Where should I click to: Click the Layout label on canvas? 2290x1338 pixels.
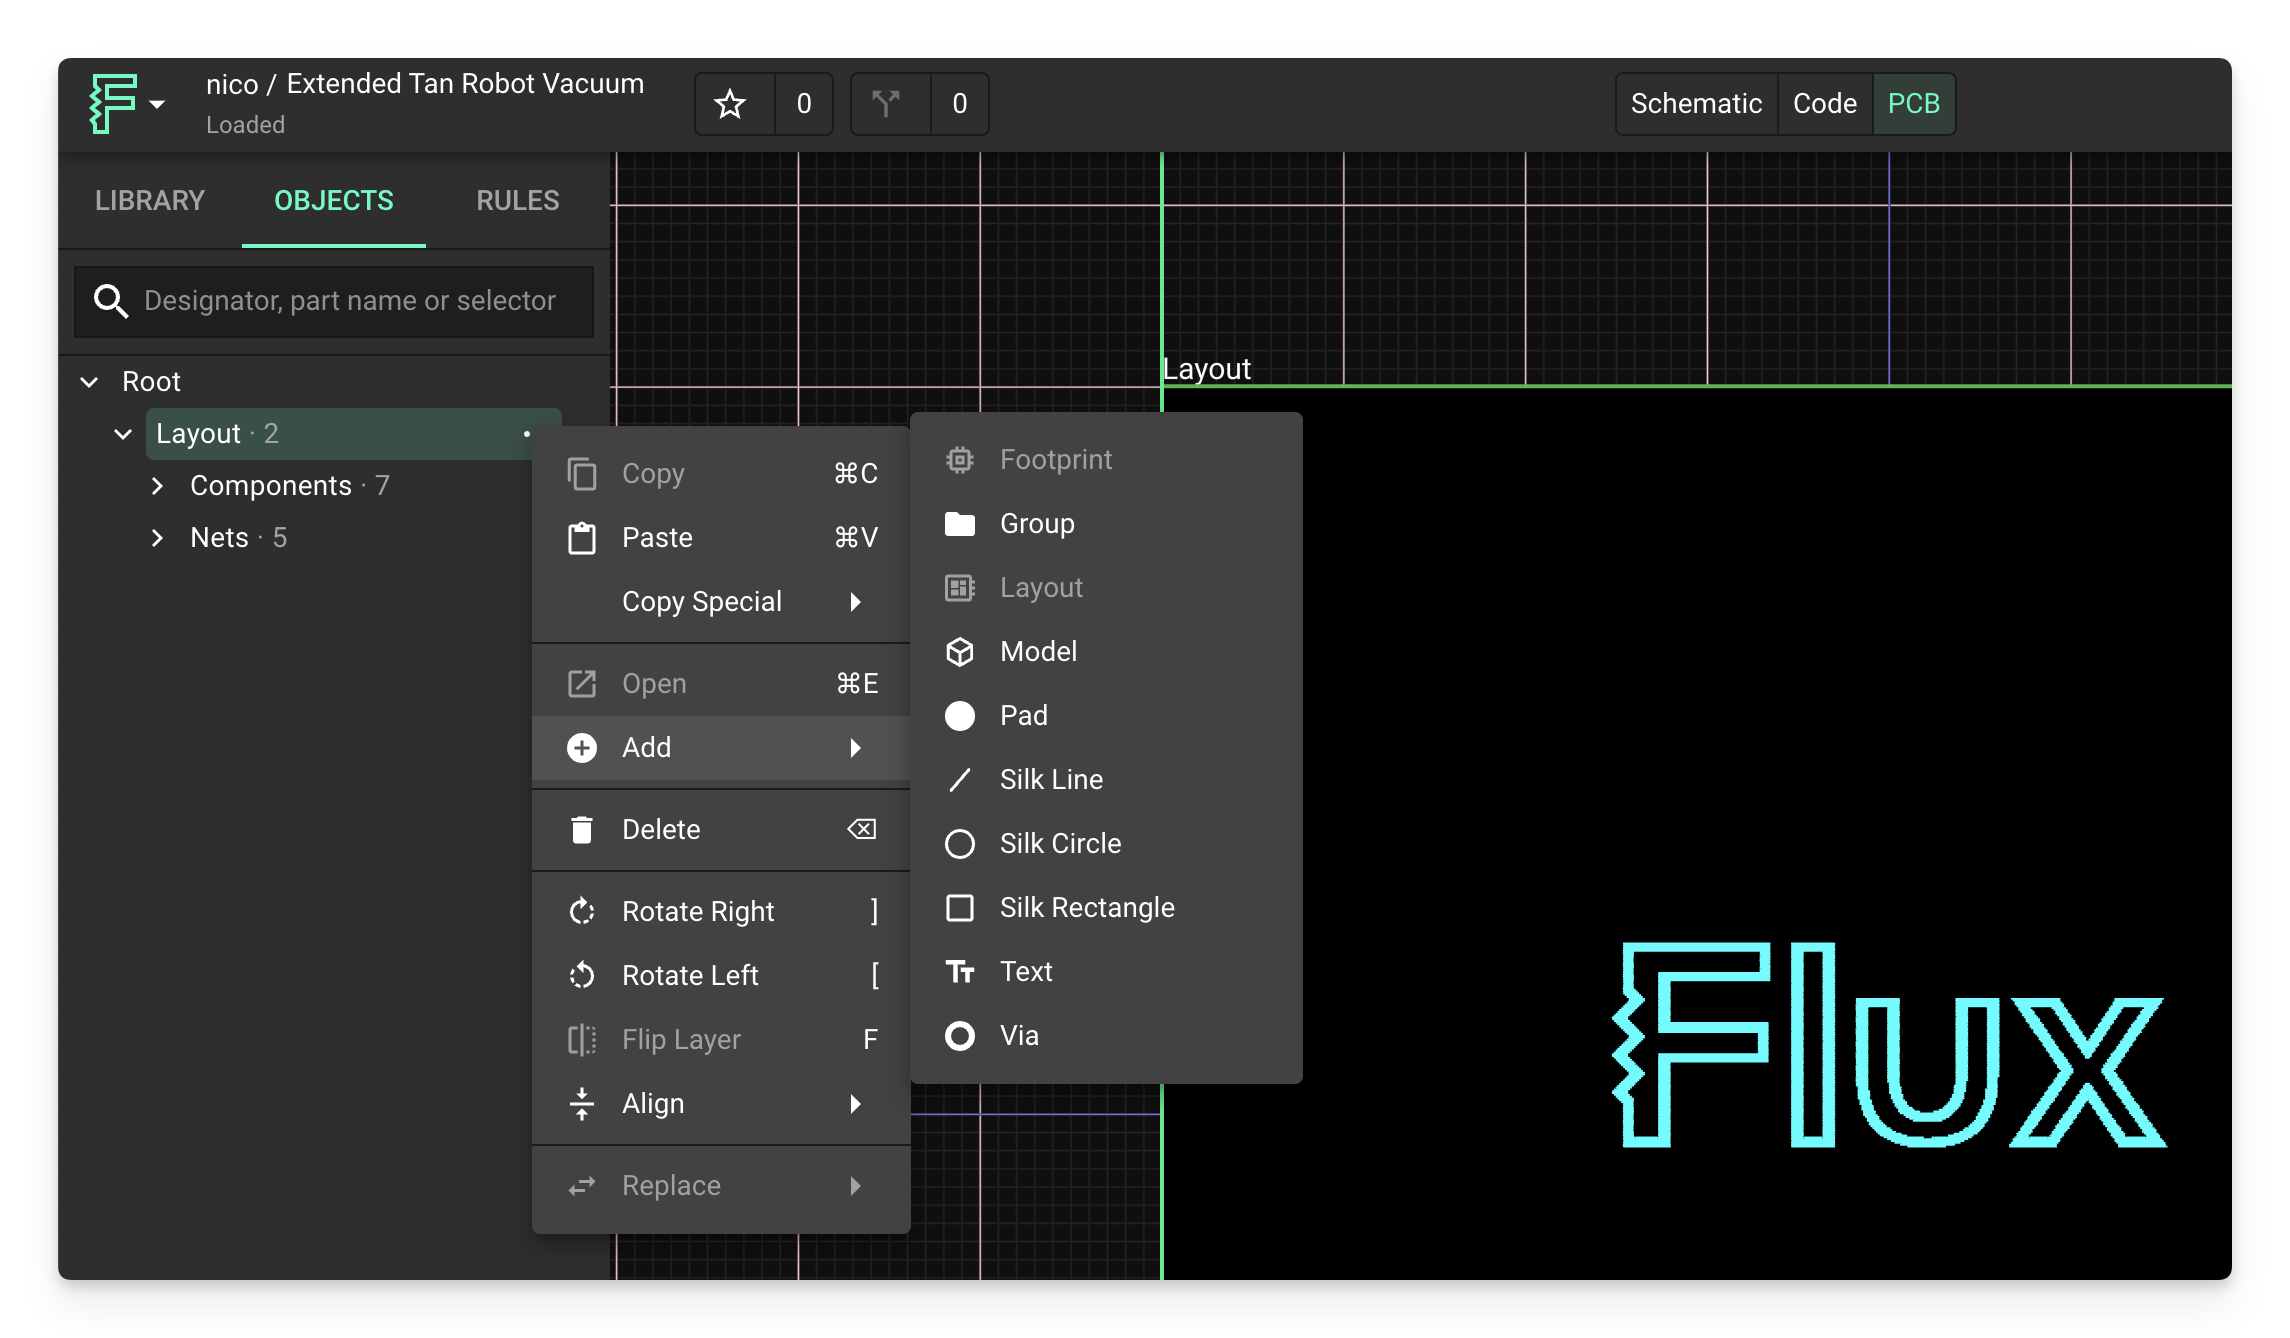click(1207, 369)
